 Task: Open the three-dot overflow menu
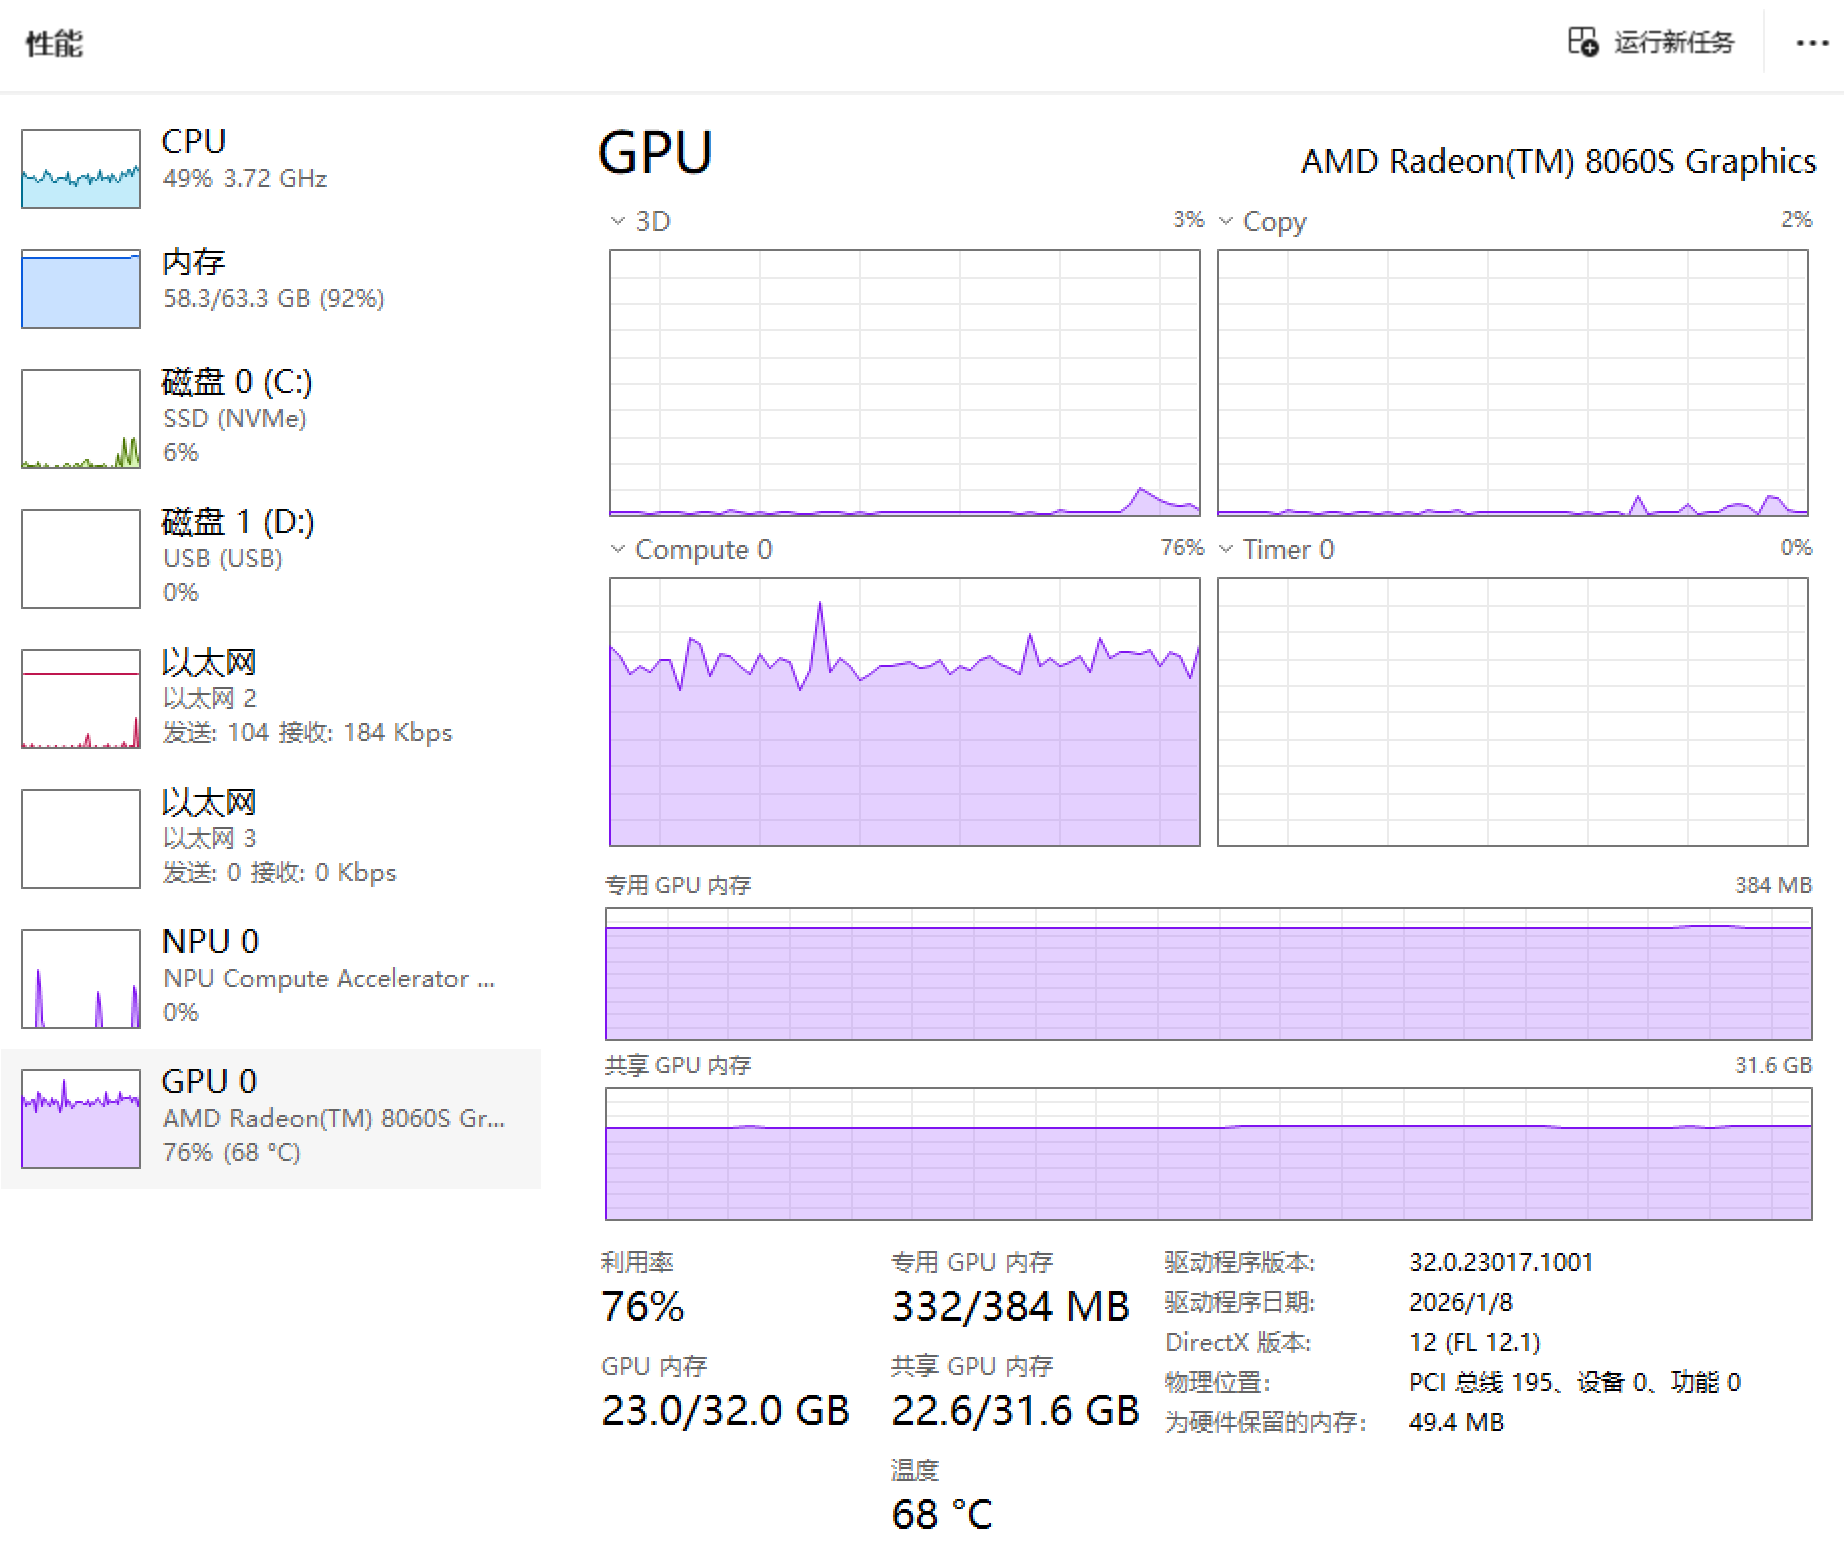1811,44
